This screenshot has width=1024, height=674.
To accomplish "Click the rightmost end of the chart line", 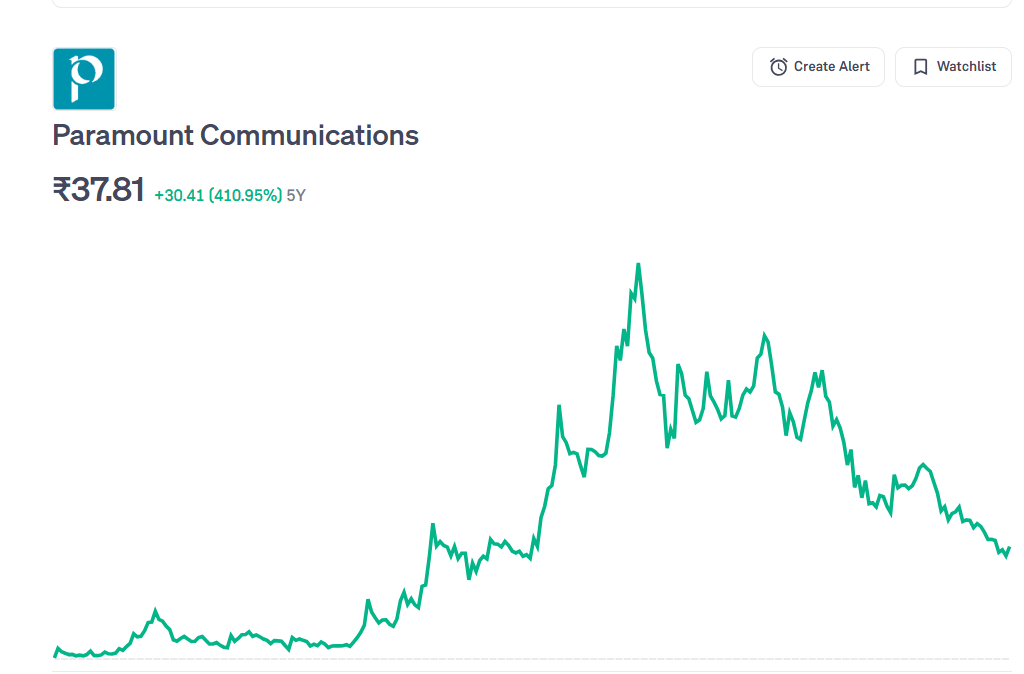I will pyautogui.click(x=1010, y=548).
